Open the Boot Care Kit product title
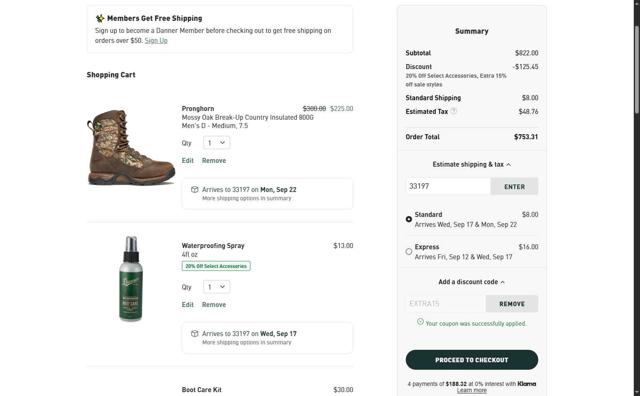The height and width of the screenshot is (396, 640). (x=202, y=390)
